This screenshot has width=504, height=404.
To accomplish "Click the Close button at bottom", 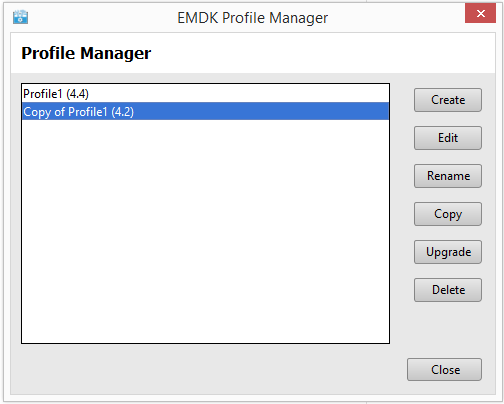I will click(x=444, y=369).
